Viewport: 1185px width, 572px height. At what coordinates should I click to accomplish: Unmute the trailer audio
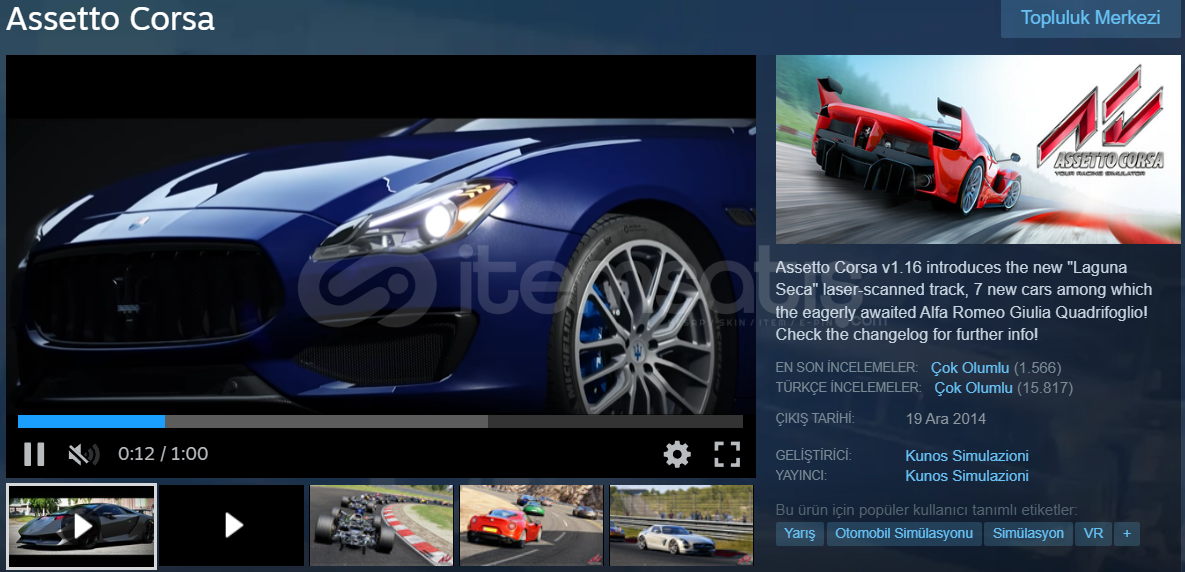click(84, 454)
